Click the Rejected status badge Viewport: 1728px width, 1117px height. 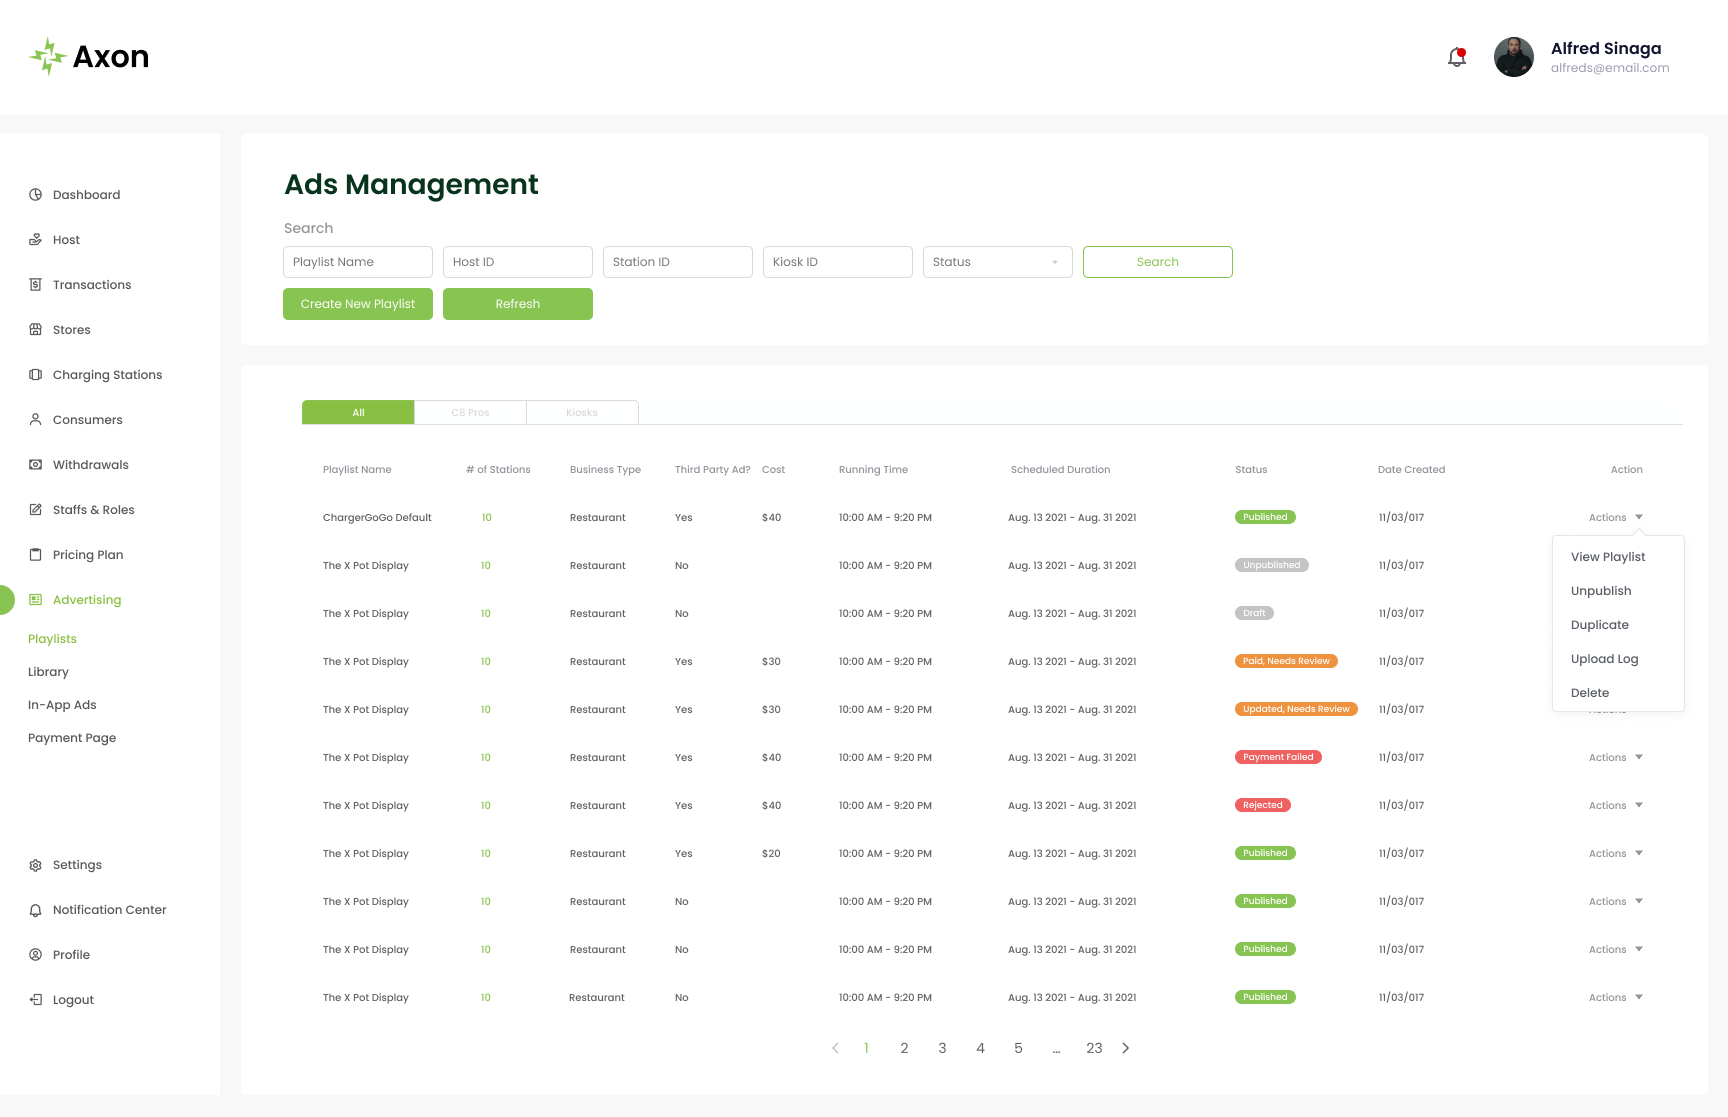tap(1263, 805)
